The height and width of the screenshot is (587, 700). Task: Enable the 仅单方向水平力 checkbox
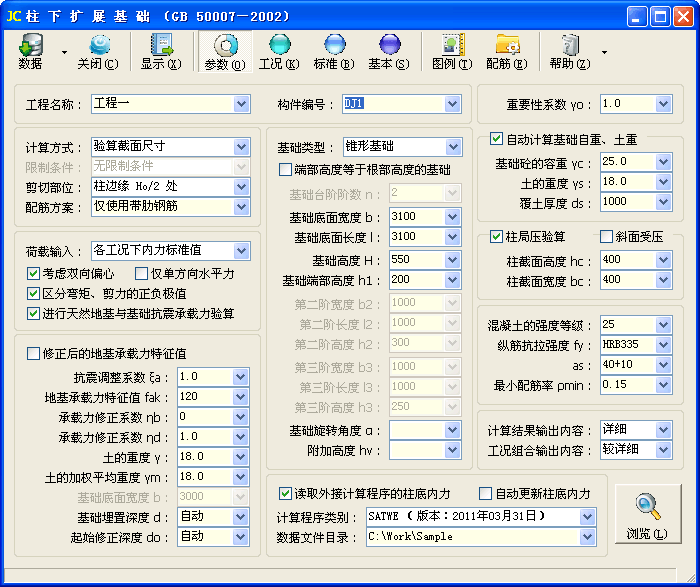pos(142,274)
